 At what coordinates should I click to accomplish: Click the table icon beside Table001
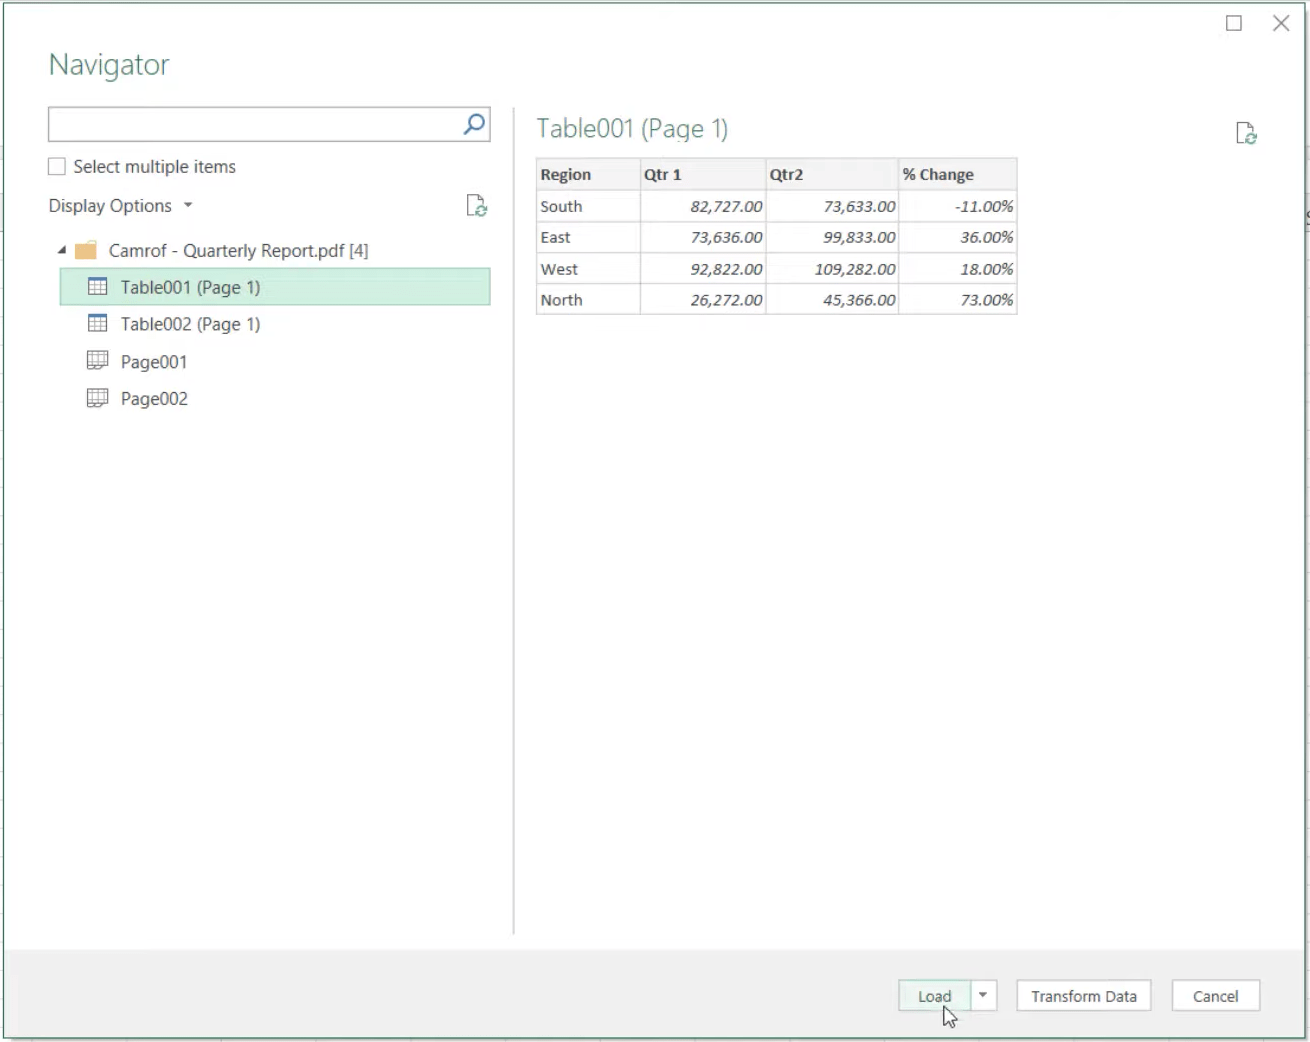(x=97, y=286)
